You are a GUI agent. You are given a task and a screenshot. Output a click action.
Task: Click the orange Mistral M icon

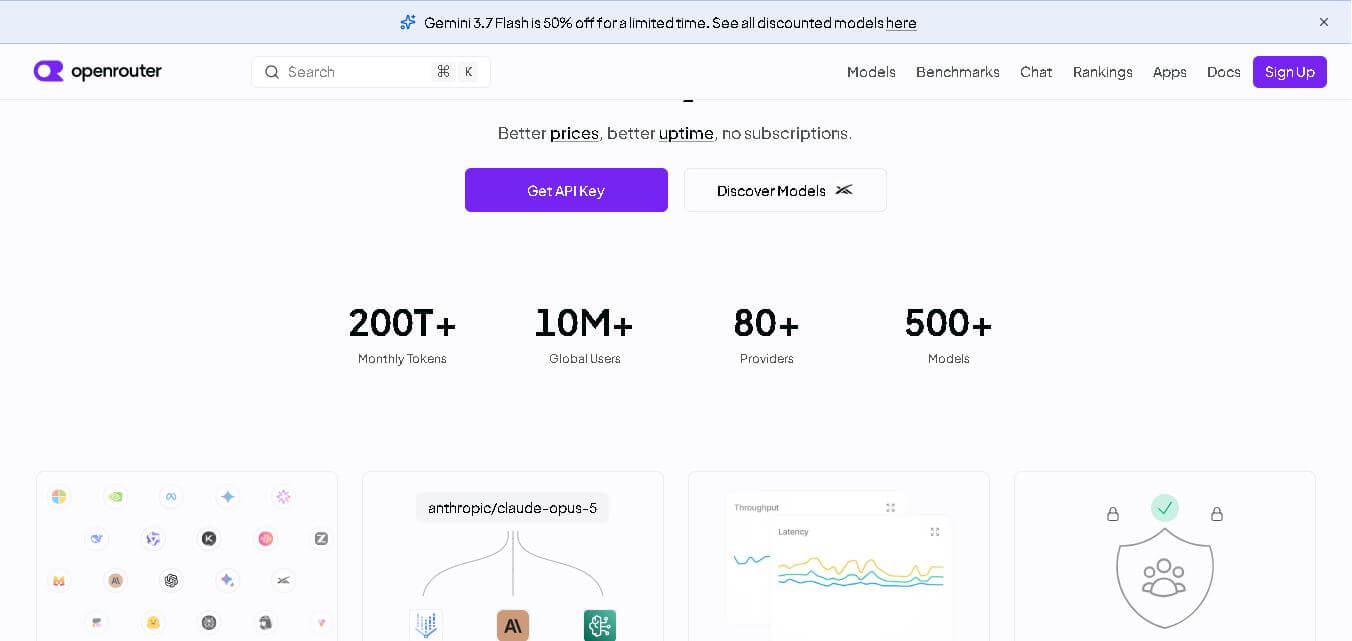[59, 580]
